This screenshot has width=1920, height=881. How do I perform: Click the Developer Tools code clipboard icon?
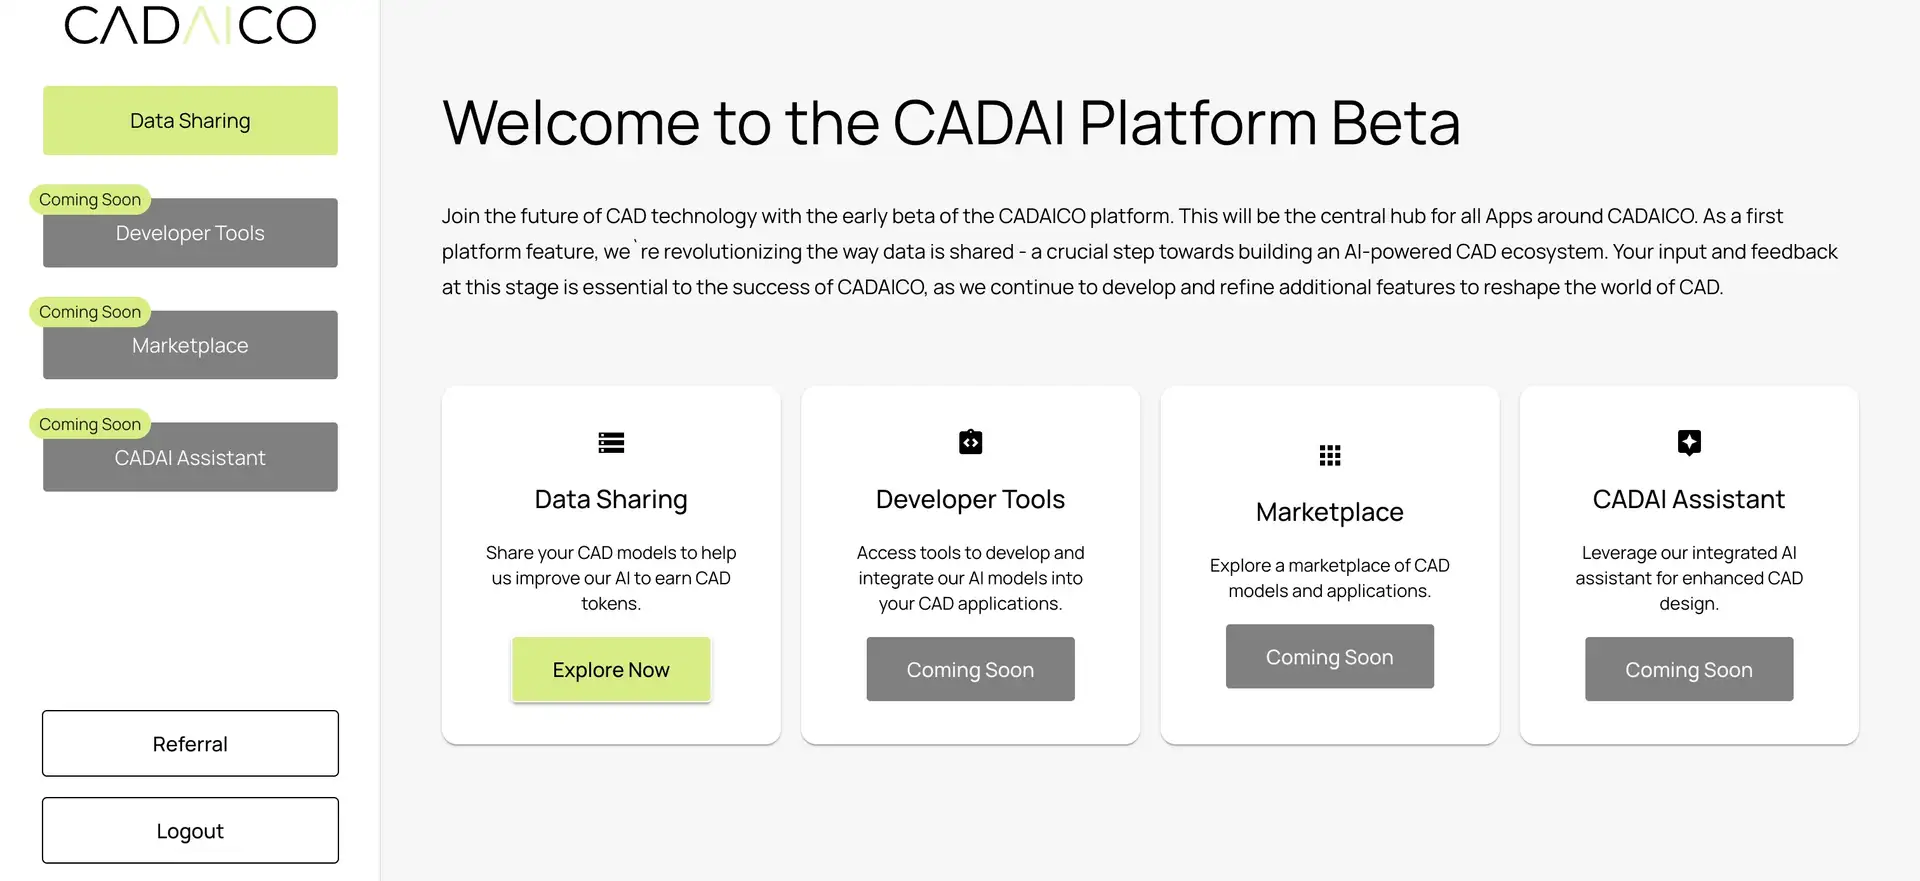click(x=970, y=442)
